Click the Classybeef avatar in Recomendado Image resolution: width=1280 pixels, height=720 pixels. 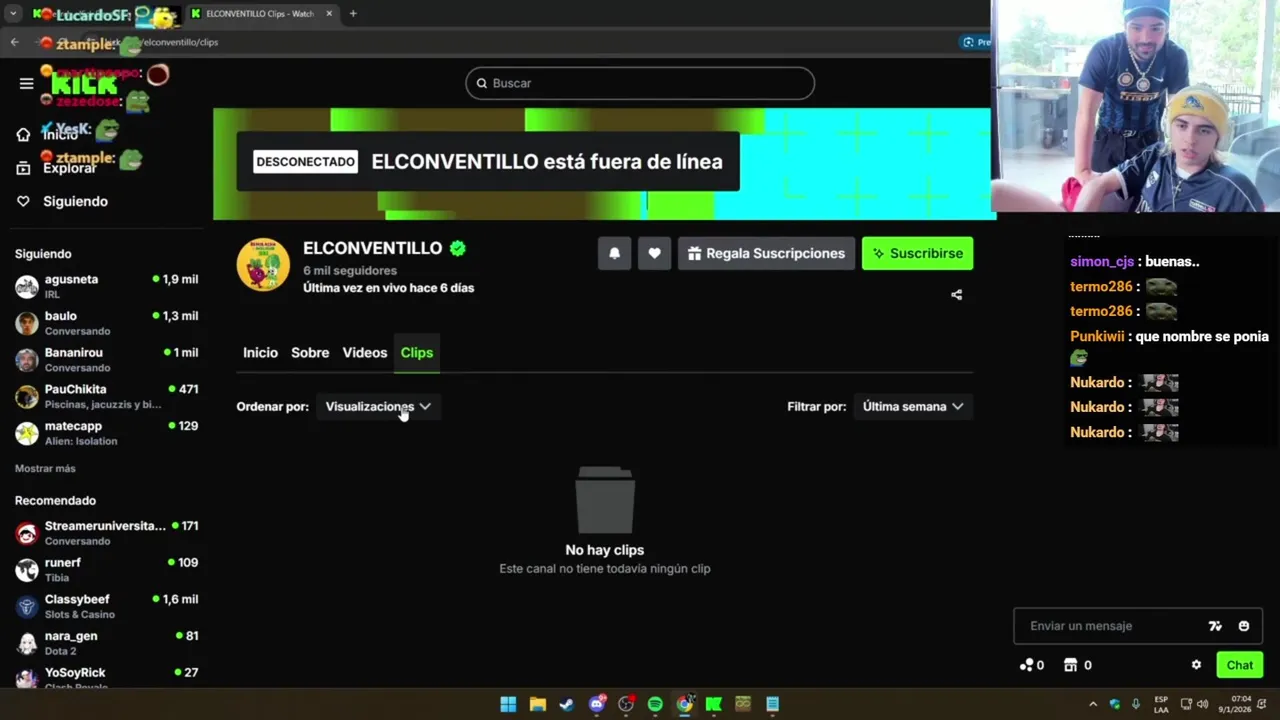[x=27, y=607]
